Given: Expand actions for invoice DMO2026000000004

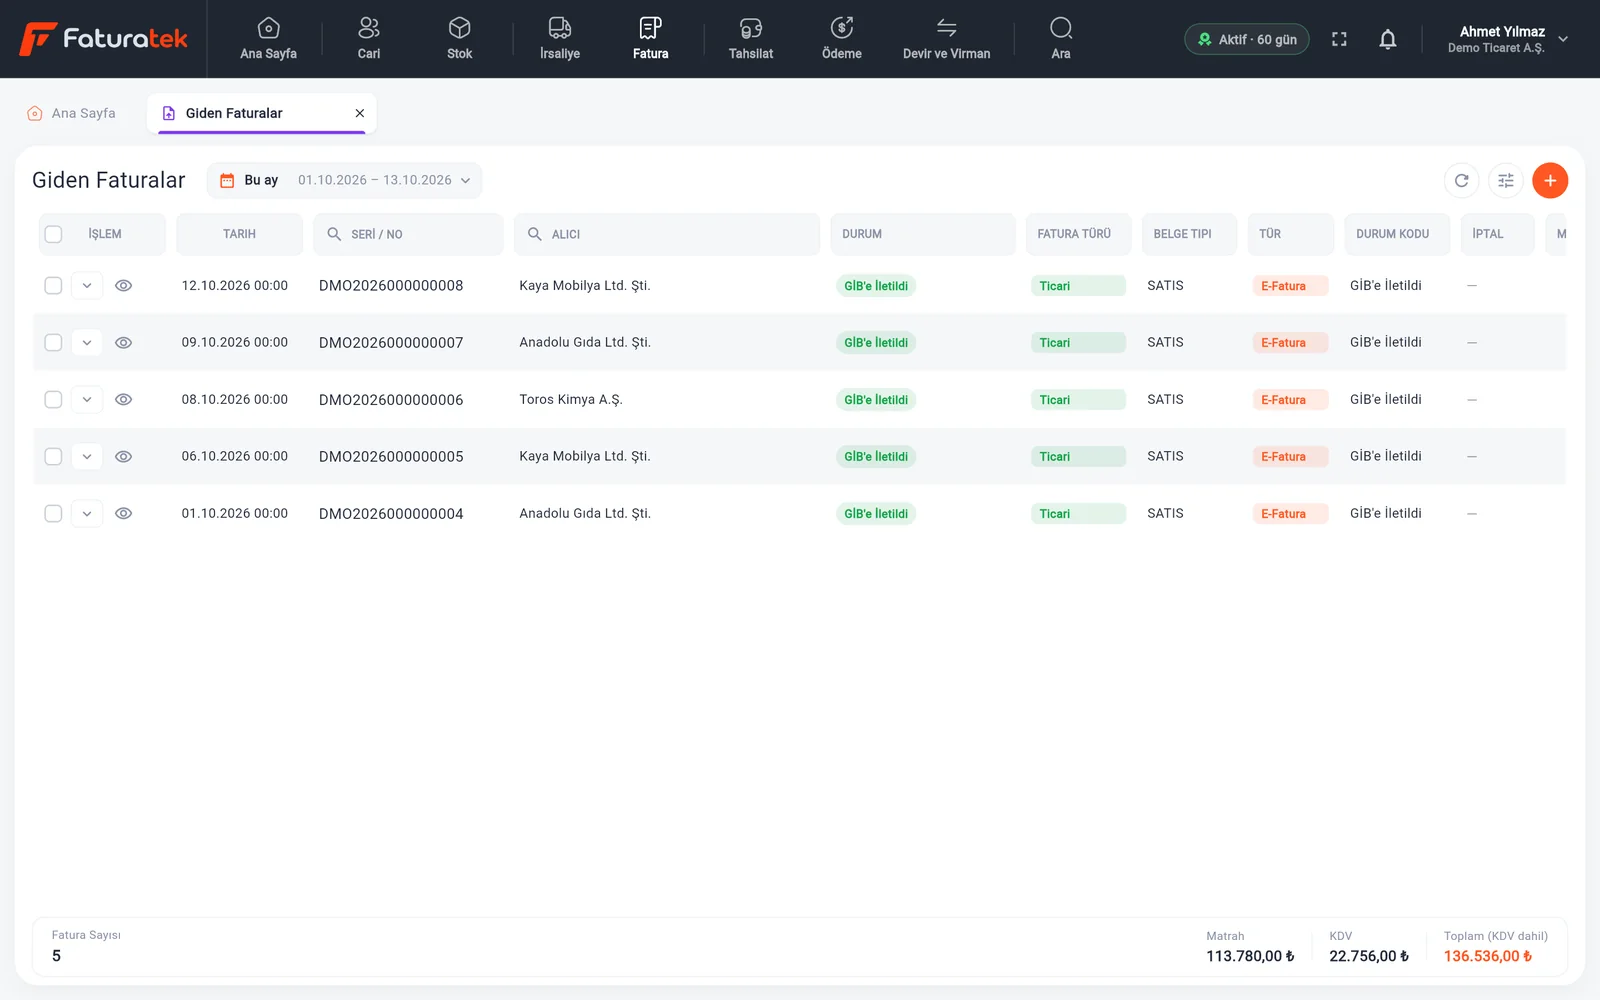Looking at the screenshot, I should pyautogui.click(x=87, y=514).
